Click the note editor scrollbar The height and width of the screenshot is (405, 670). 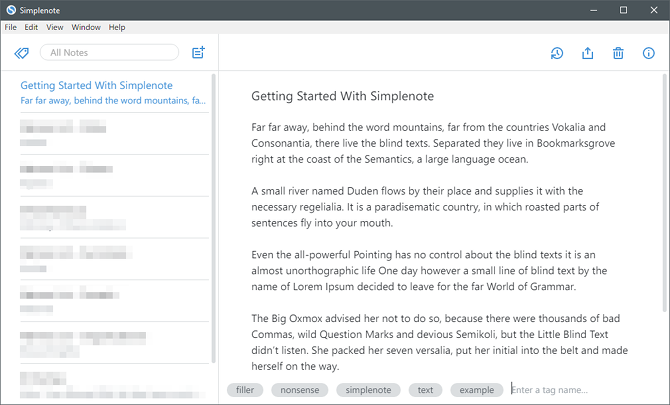[x=664, y=192]
